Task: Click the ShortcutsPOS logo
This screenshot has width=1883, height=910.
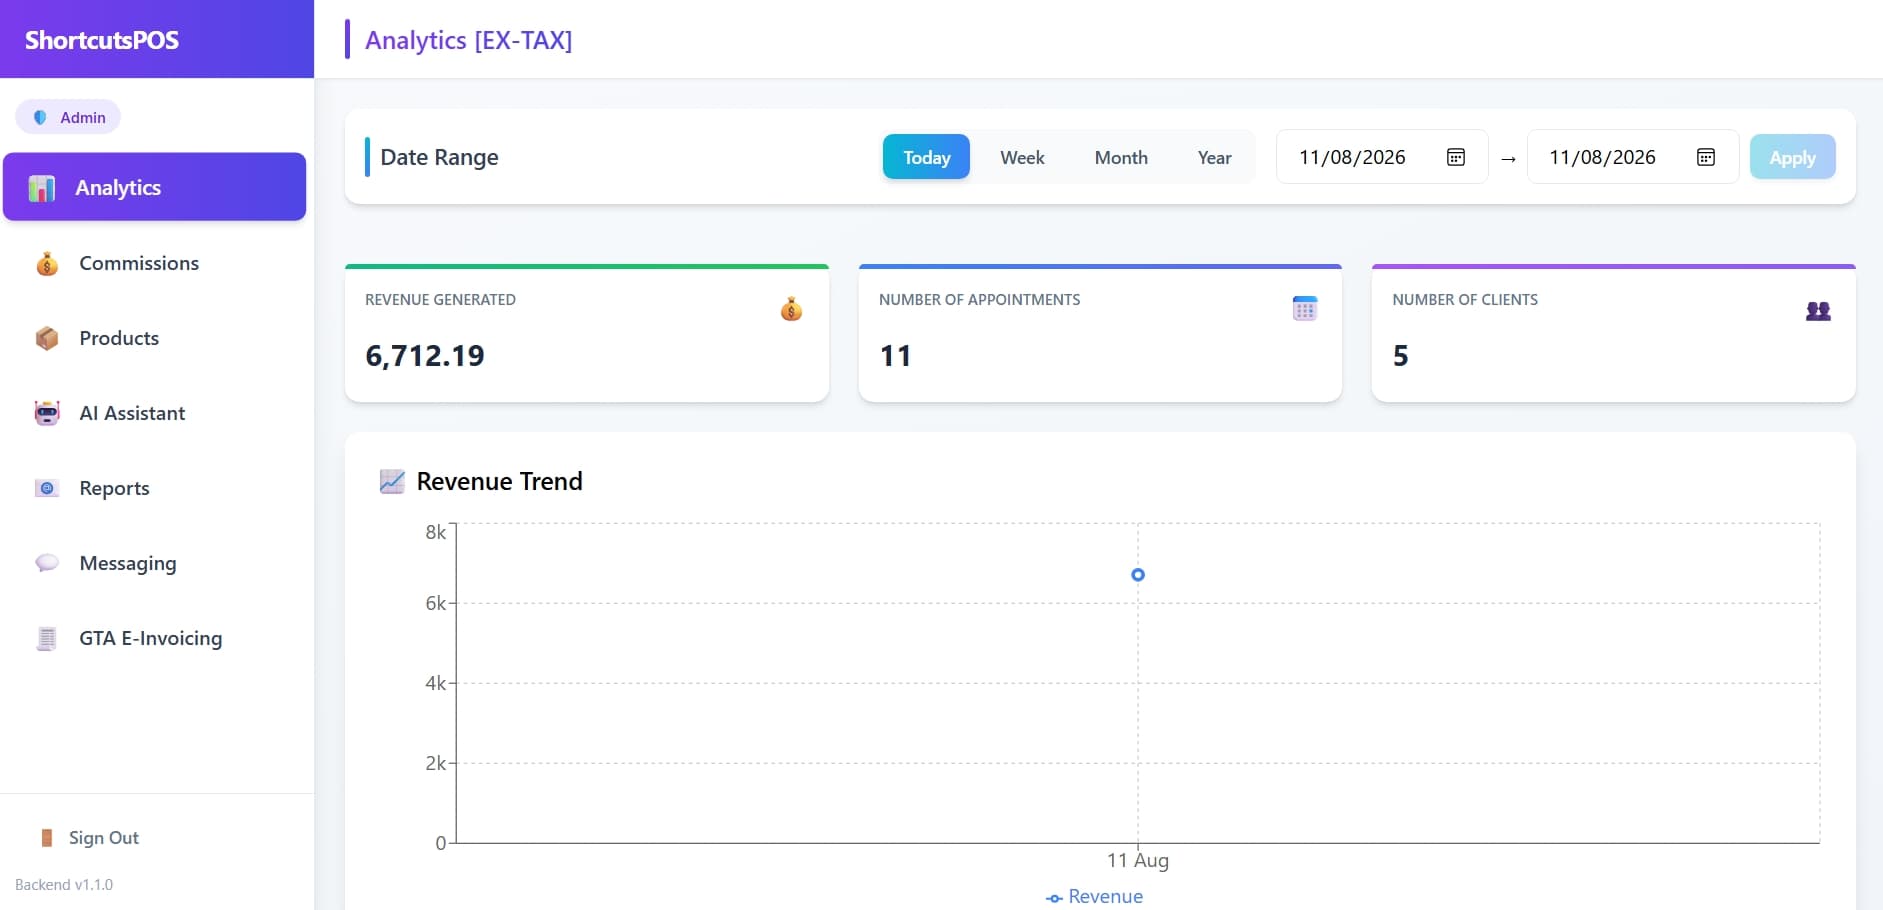Action: 102,40
